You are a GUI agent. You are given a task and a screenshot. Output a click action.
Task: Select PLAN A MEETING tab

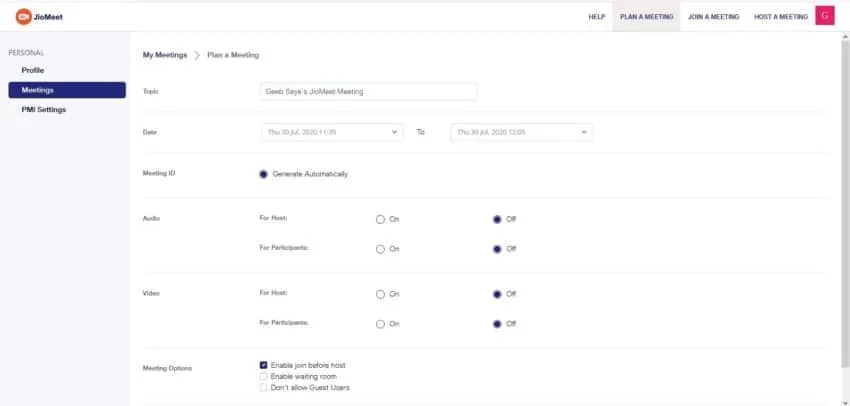(646, 17)
